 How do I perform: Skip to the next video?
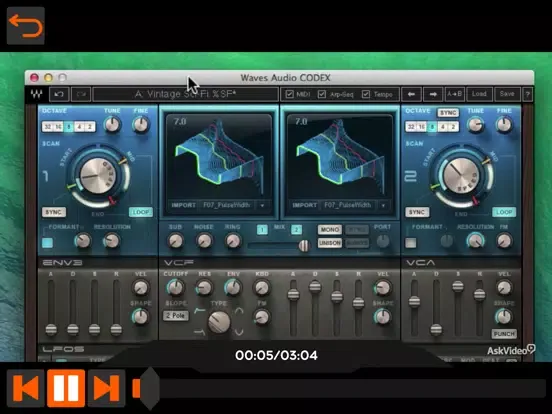107,388
